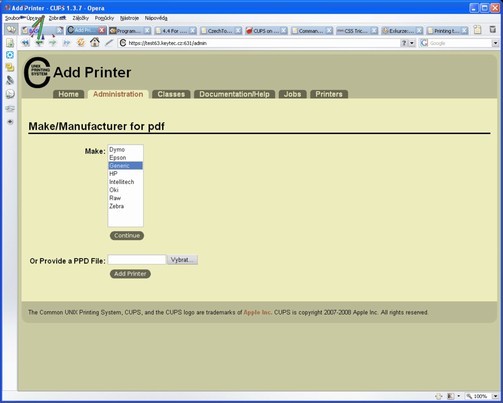This screenshot has width=503, height=403.
Task: Open the blue gear sidebar panel icon
Action: (10, 55)
